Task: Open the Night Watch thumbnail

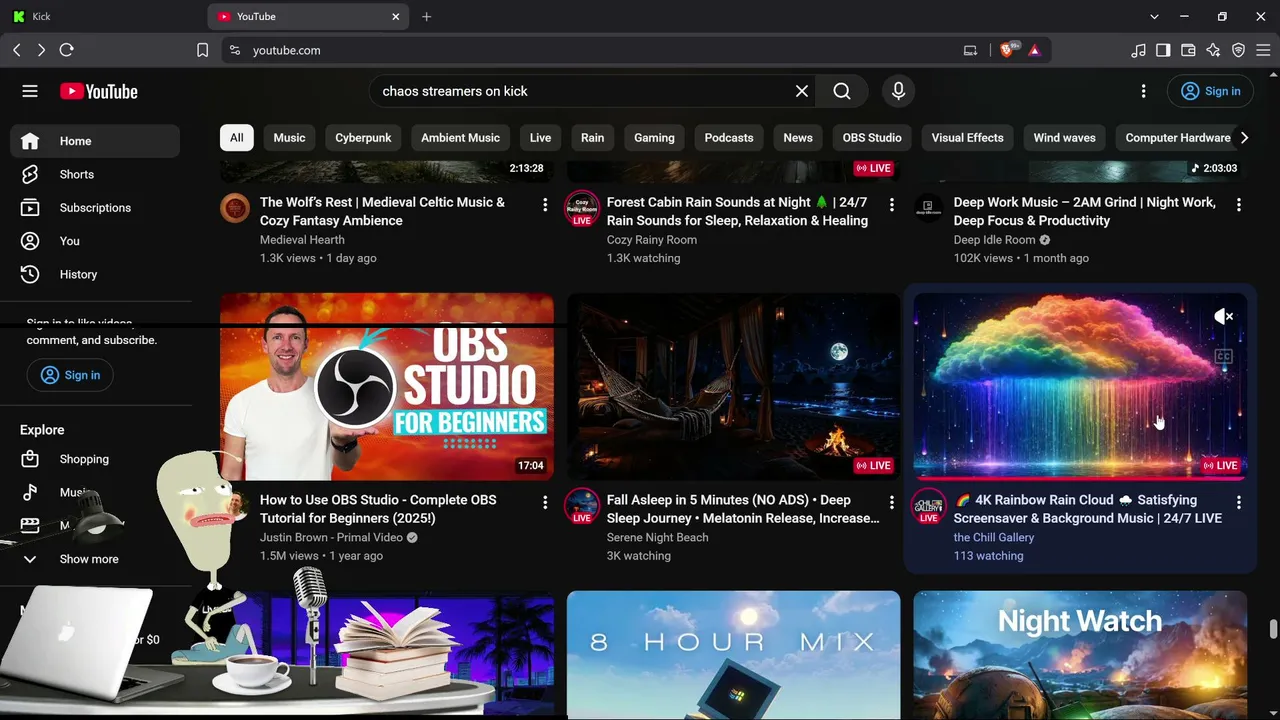Action: 1081,655
